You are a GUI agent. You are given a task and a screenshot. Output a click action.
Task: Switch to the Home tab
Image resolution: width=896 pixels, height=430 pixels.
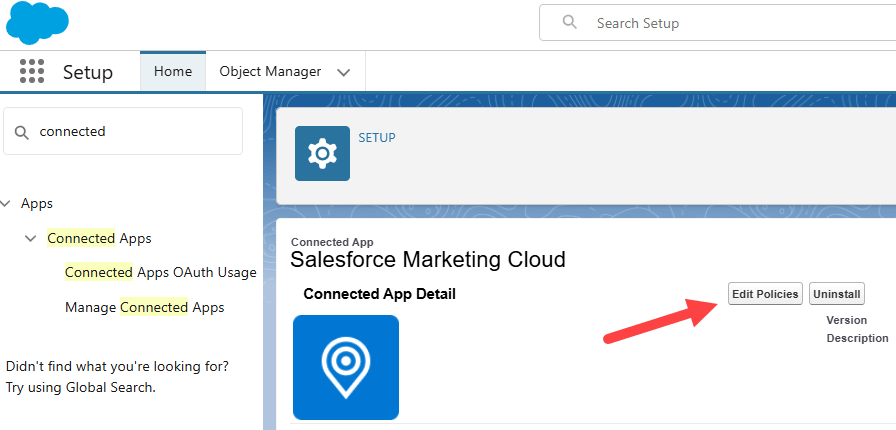173,72
